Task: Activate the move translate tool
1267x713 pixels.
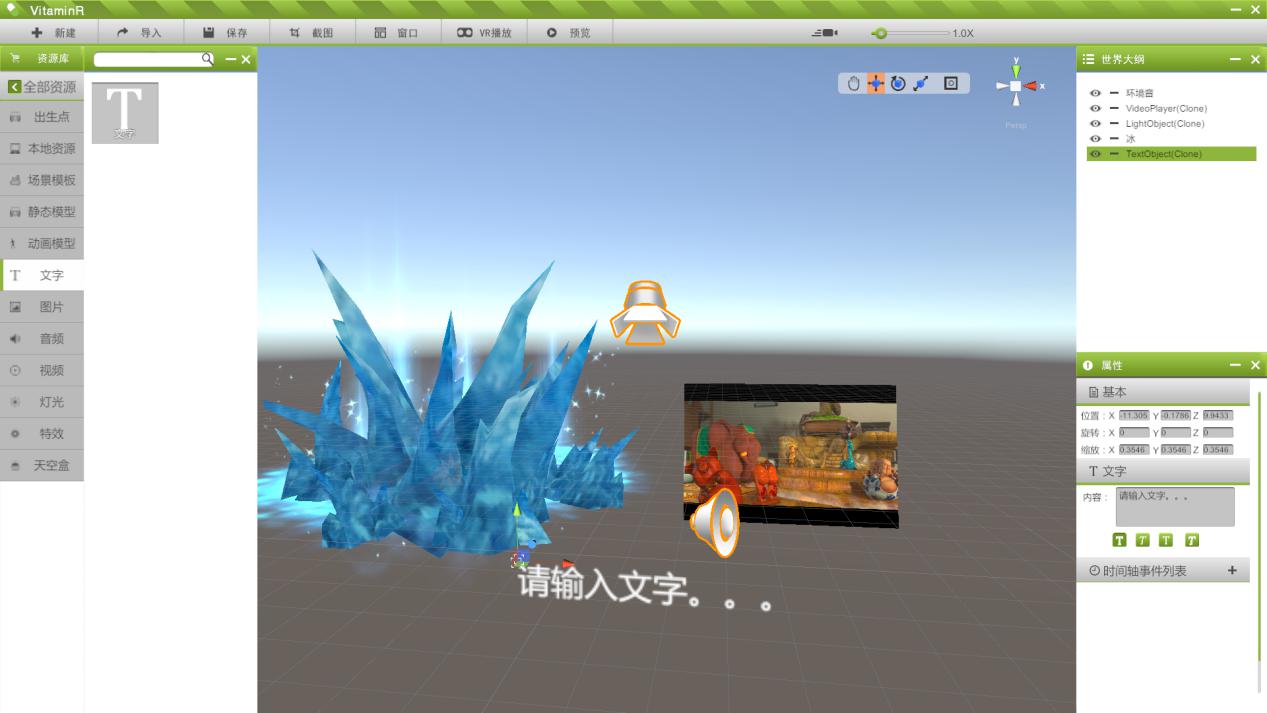Action: pyautogui.click(x=876, y=84)
